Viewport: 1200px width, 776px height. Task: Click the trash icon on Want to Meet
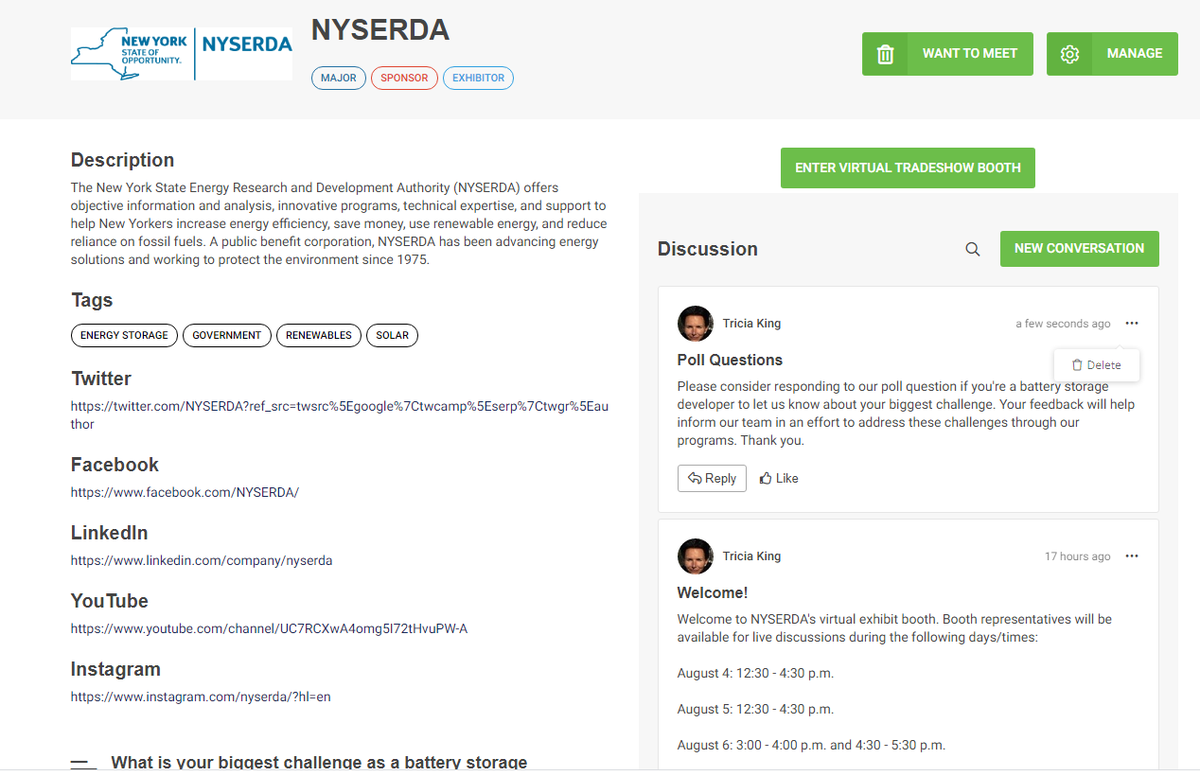point(885,54)
